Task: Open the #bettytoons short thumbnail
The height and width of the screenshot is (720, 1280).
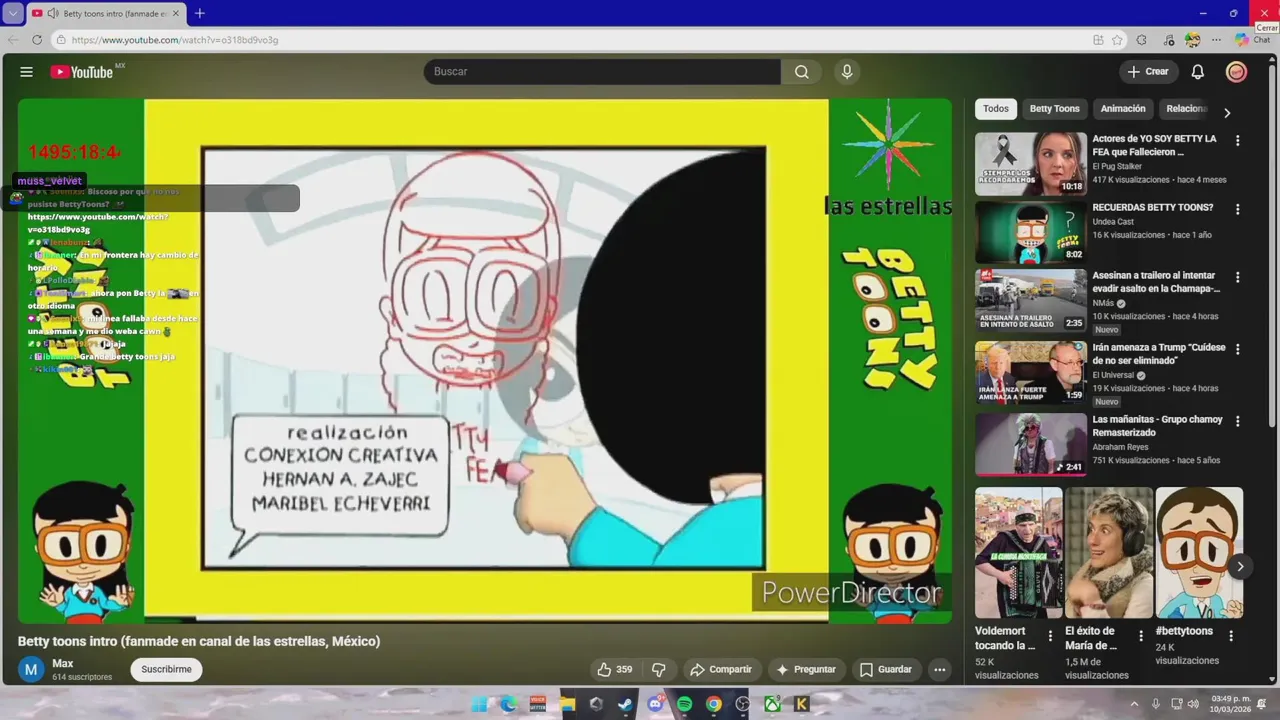Action: point(1199,552)
